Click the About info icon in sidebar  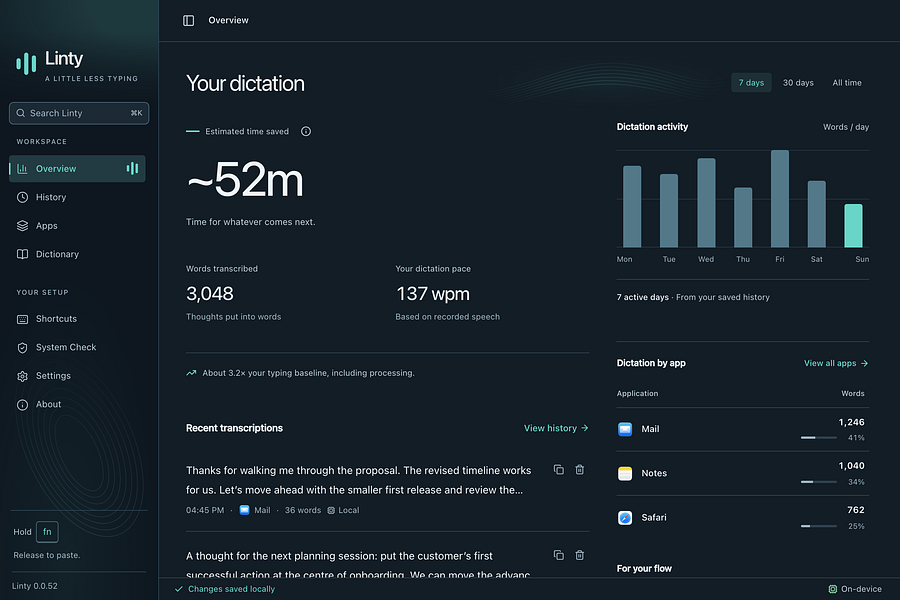(x=22, y=405)
